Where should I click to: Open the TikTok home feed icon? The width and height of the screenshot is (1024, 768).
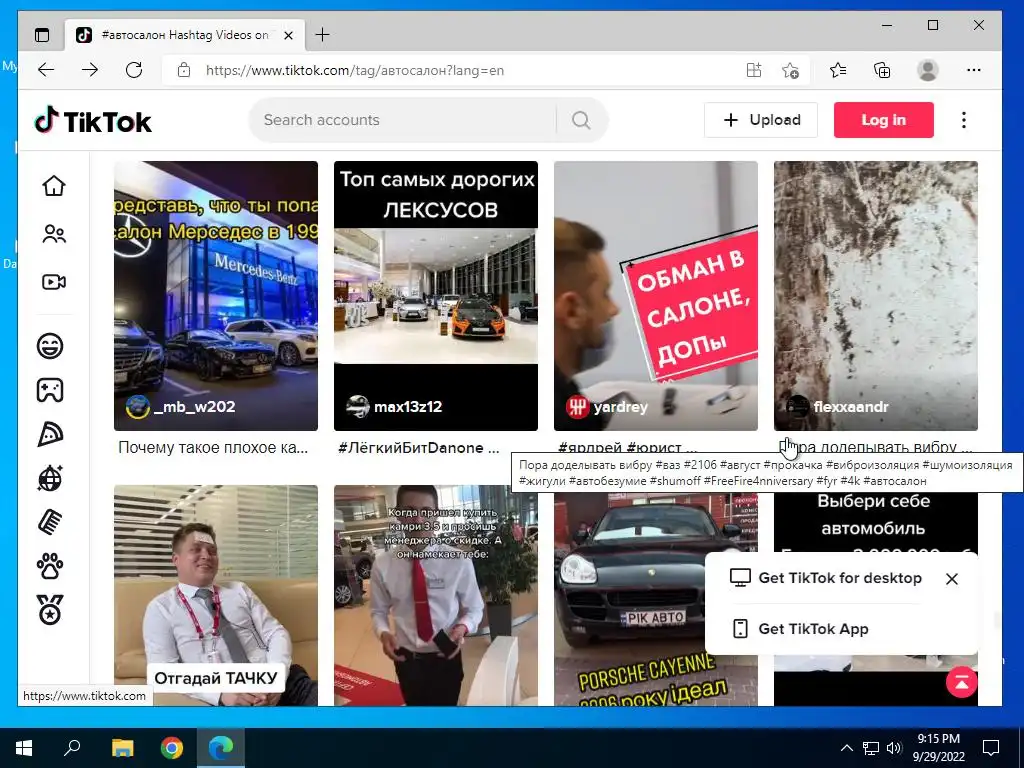click(54, 186)
